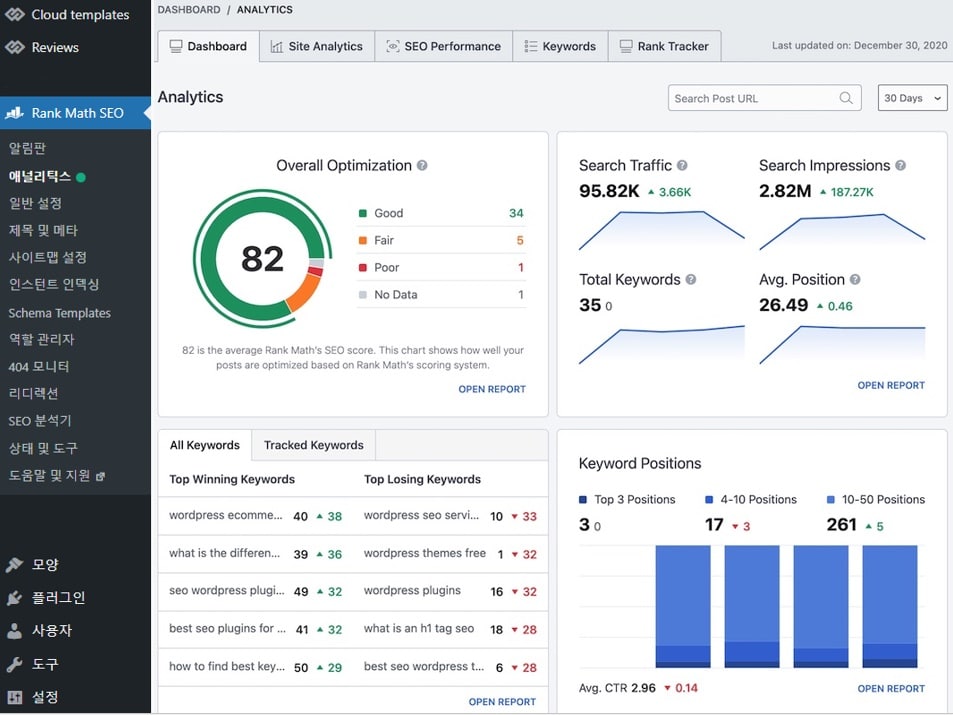This screenshot has width=953, height=715.
Task: Click the SEO Performance eye icon
Action: click(x=393, y=46)
